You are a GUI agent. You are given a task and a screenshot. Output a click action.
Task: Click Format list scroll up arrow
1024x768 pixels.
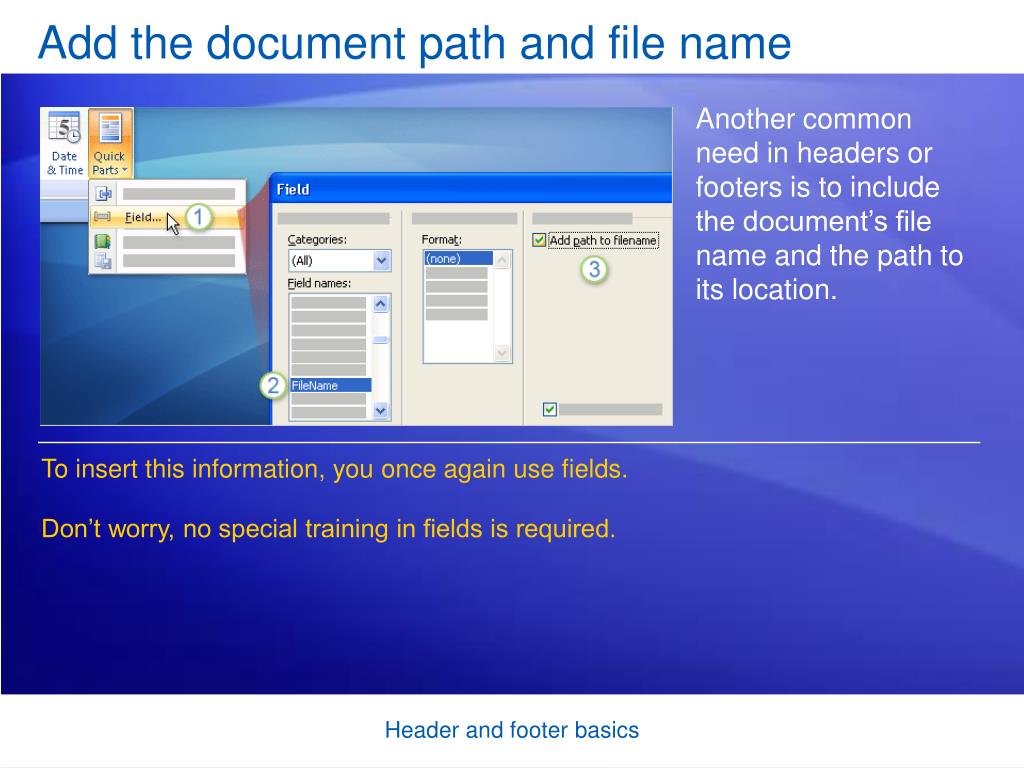[502, 260]
